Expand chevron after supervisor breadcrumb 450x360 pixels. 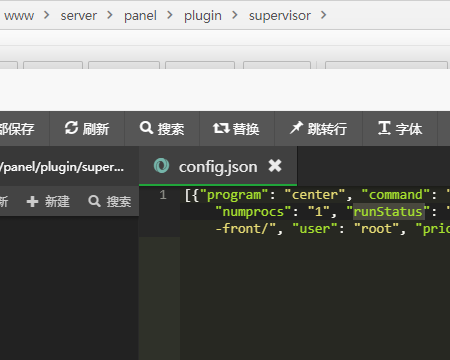[x=324, y=15]
